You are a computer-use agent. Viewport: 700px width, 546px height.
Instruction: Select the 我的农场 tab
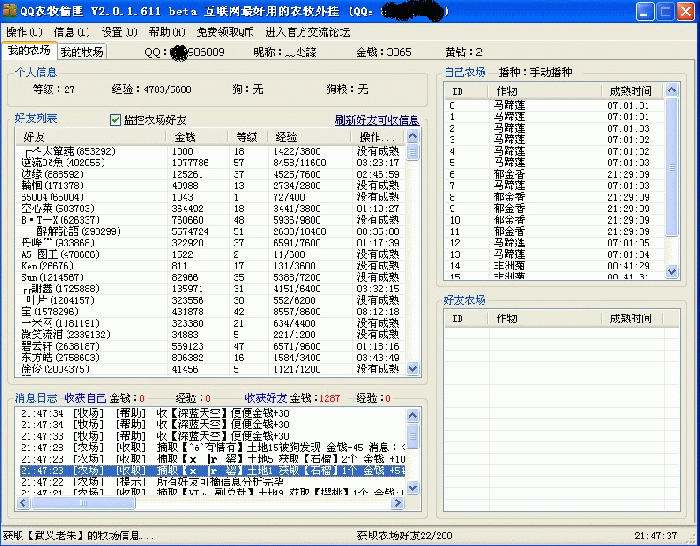tap(28, 50)
